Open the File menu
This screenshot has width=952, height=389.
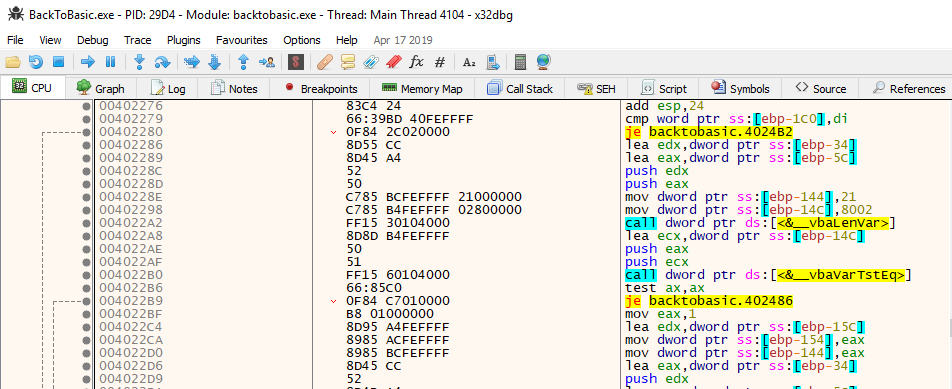pos(15,40)
